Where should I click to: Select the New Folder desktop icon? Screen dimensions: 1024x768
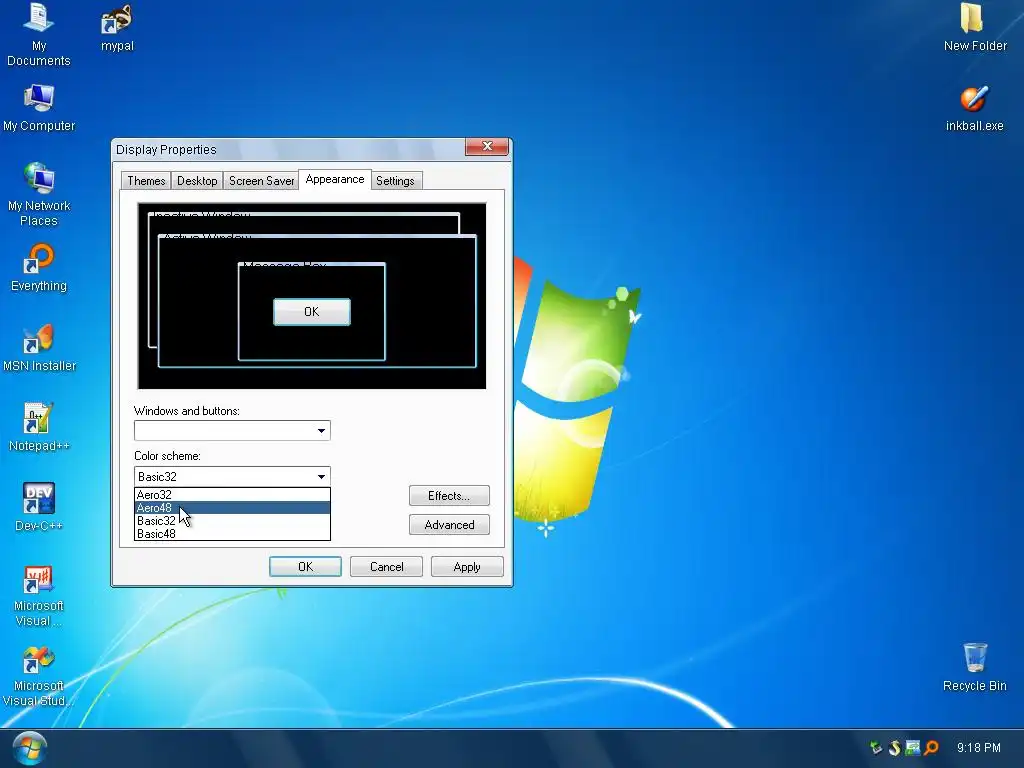point(974,27)
